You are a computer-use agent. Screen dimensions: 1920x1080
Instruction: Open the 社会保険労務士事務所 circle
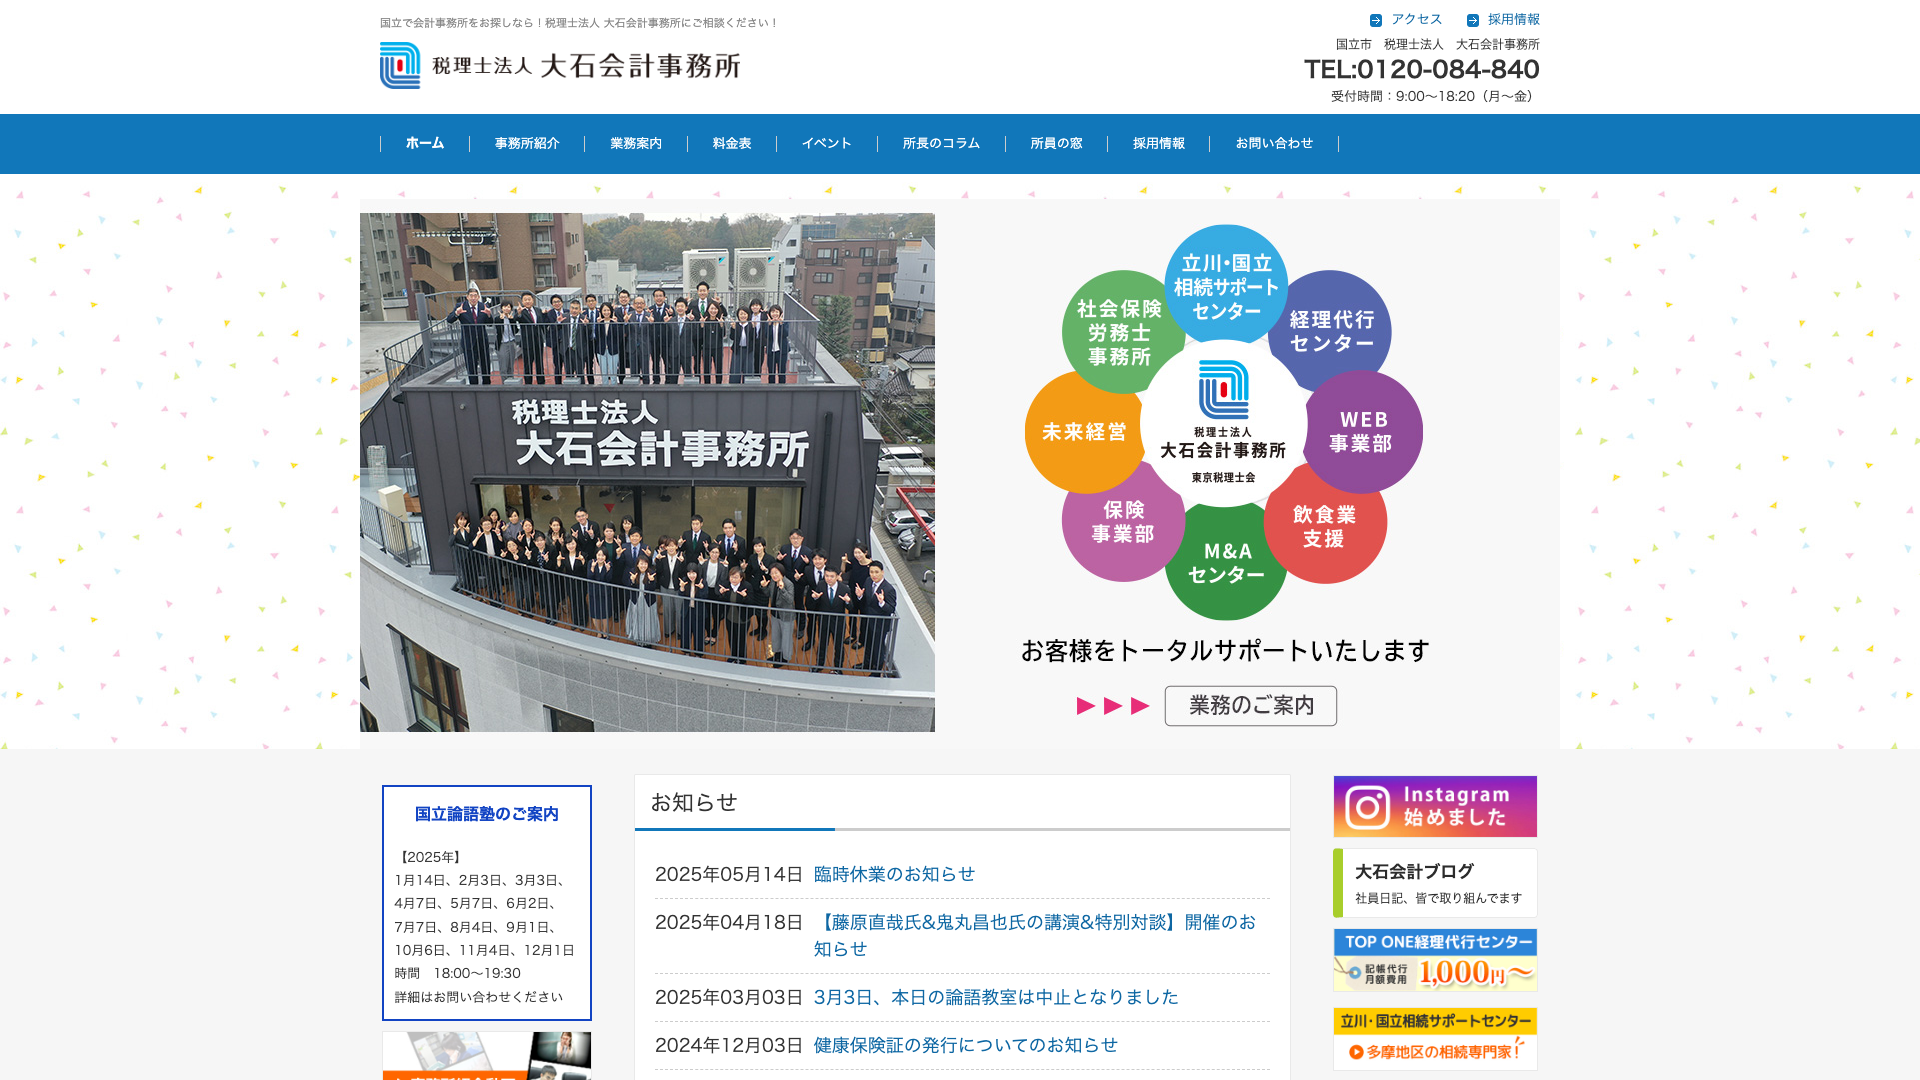(x=1118, y=330)
